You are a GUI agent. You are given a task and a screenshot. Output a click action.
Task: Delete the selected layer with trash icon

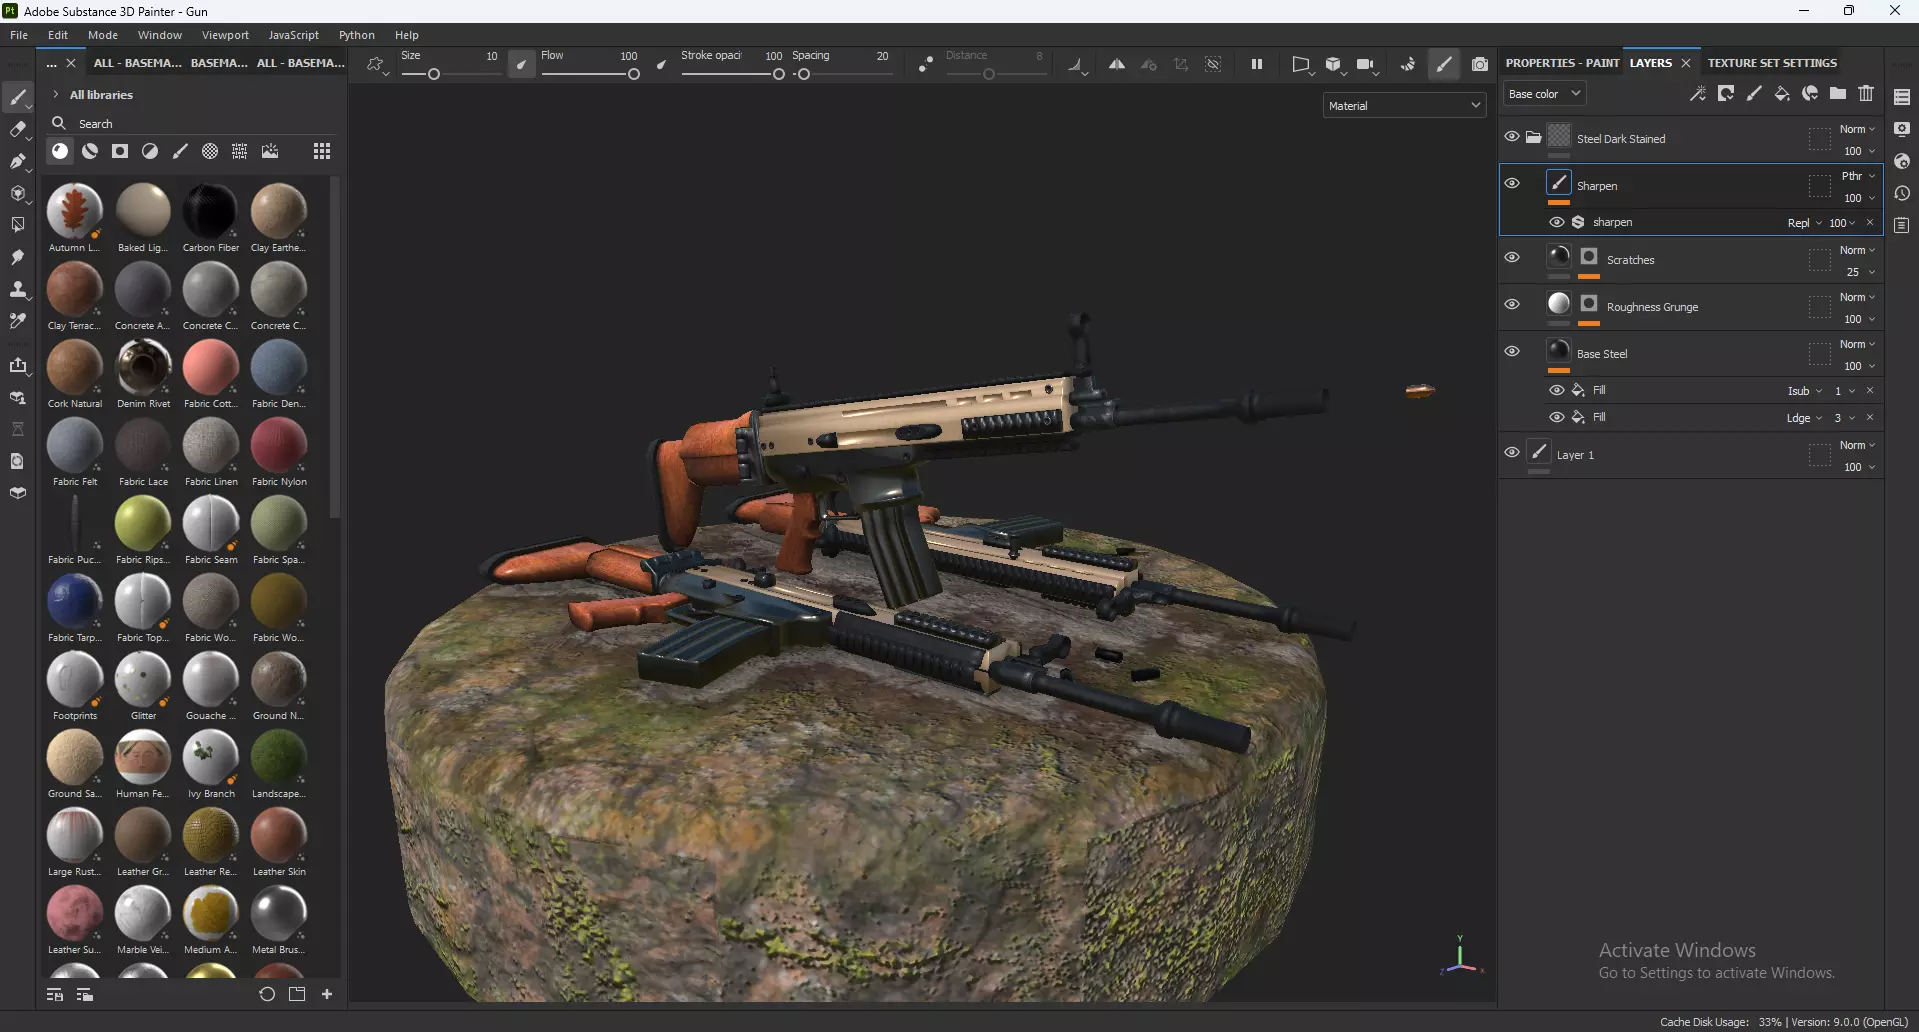pyautogui.click(x=1866, y=93)
